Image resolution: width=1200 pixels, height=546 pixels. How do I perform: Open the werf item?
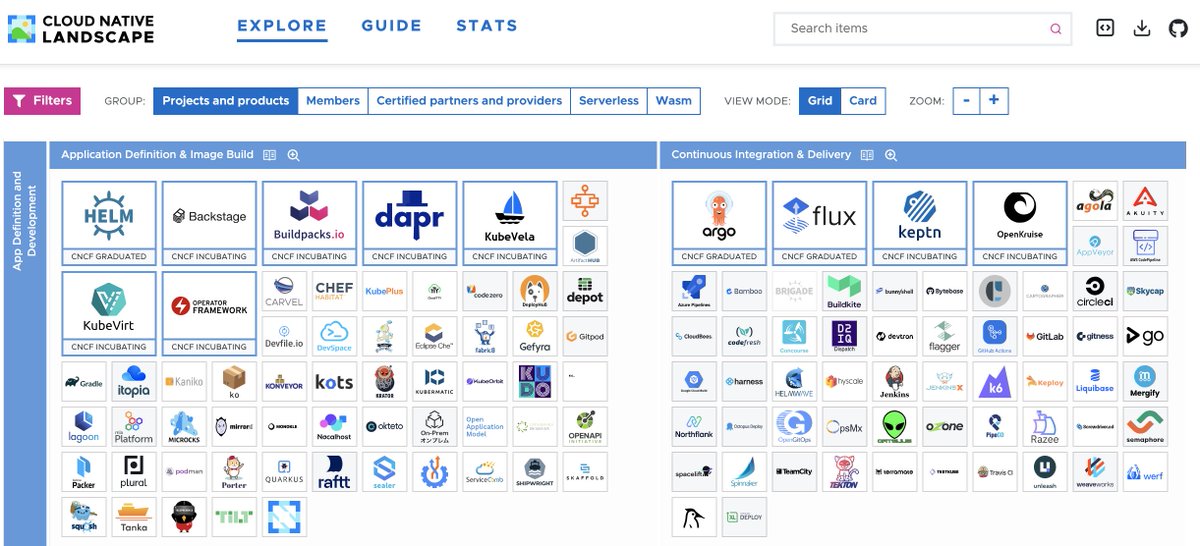[x=1144, y=472]
